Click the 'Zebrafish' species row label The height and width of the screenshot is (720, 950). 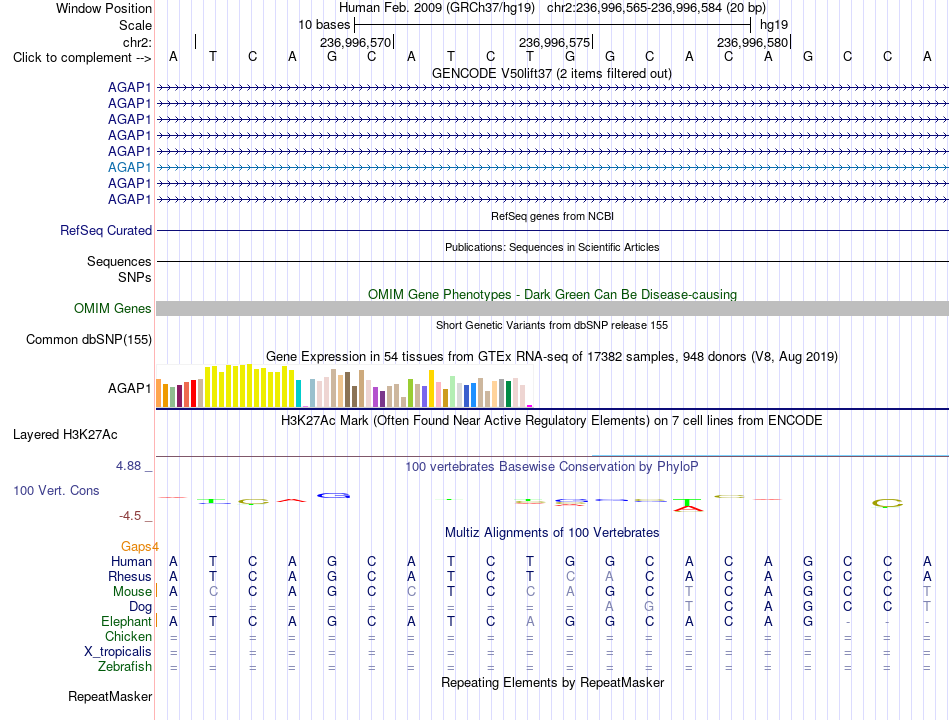124,667
